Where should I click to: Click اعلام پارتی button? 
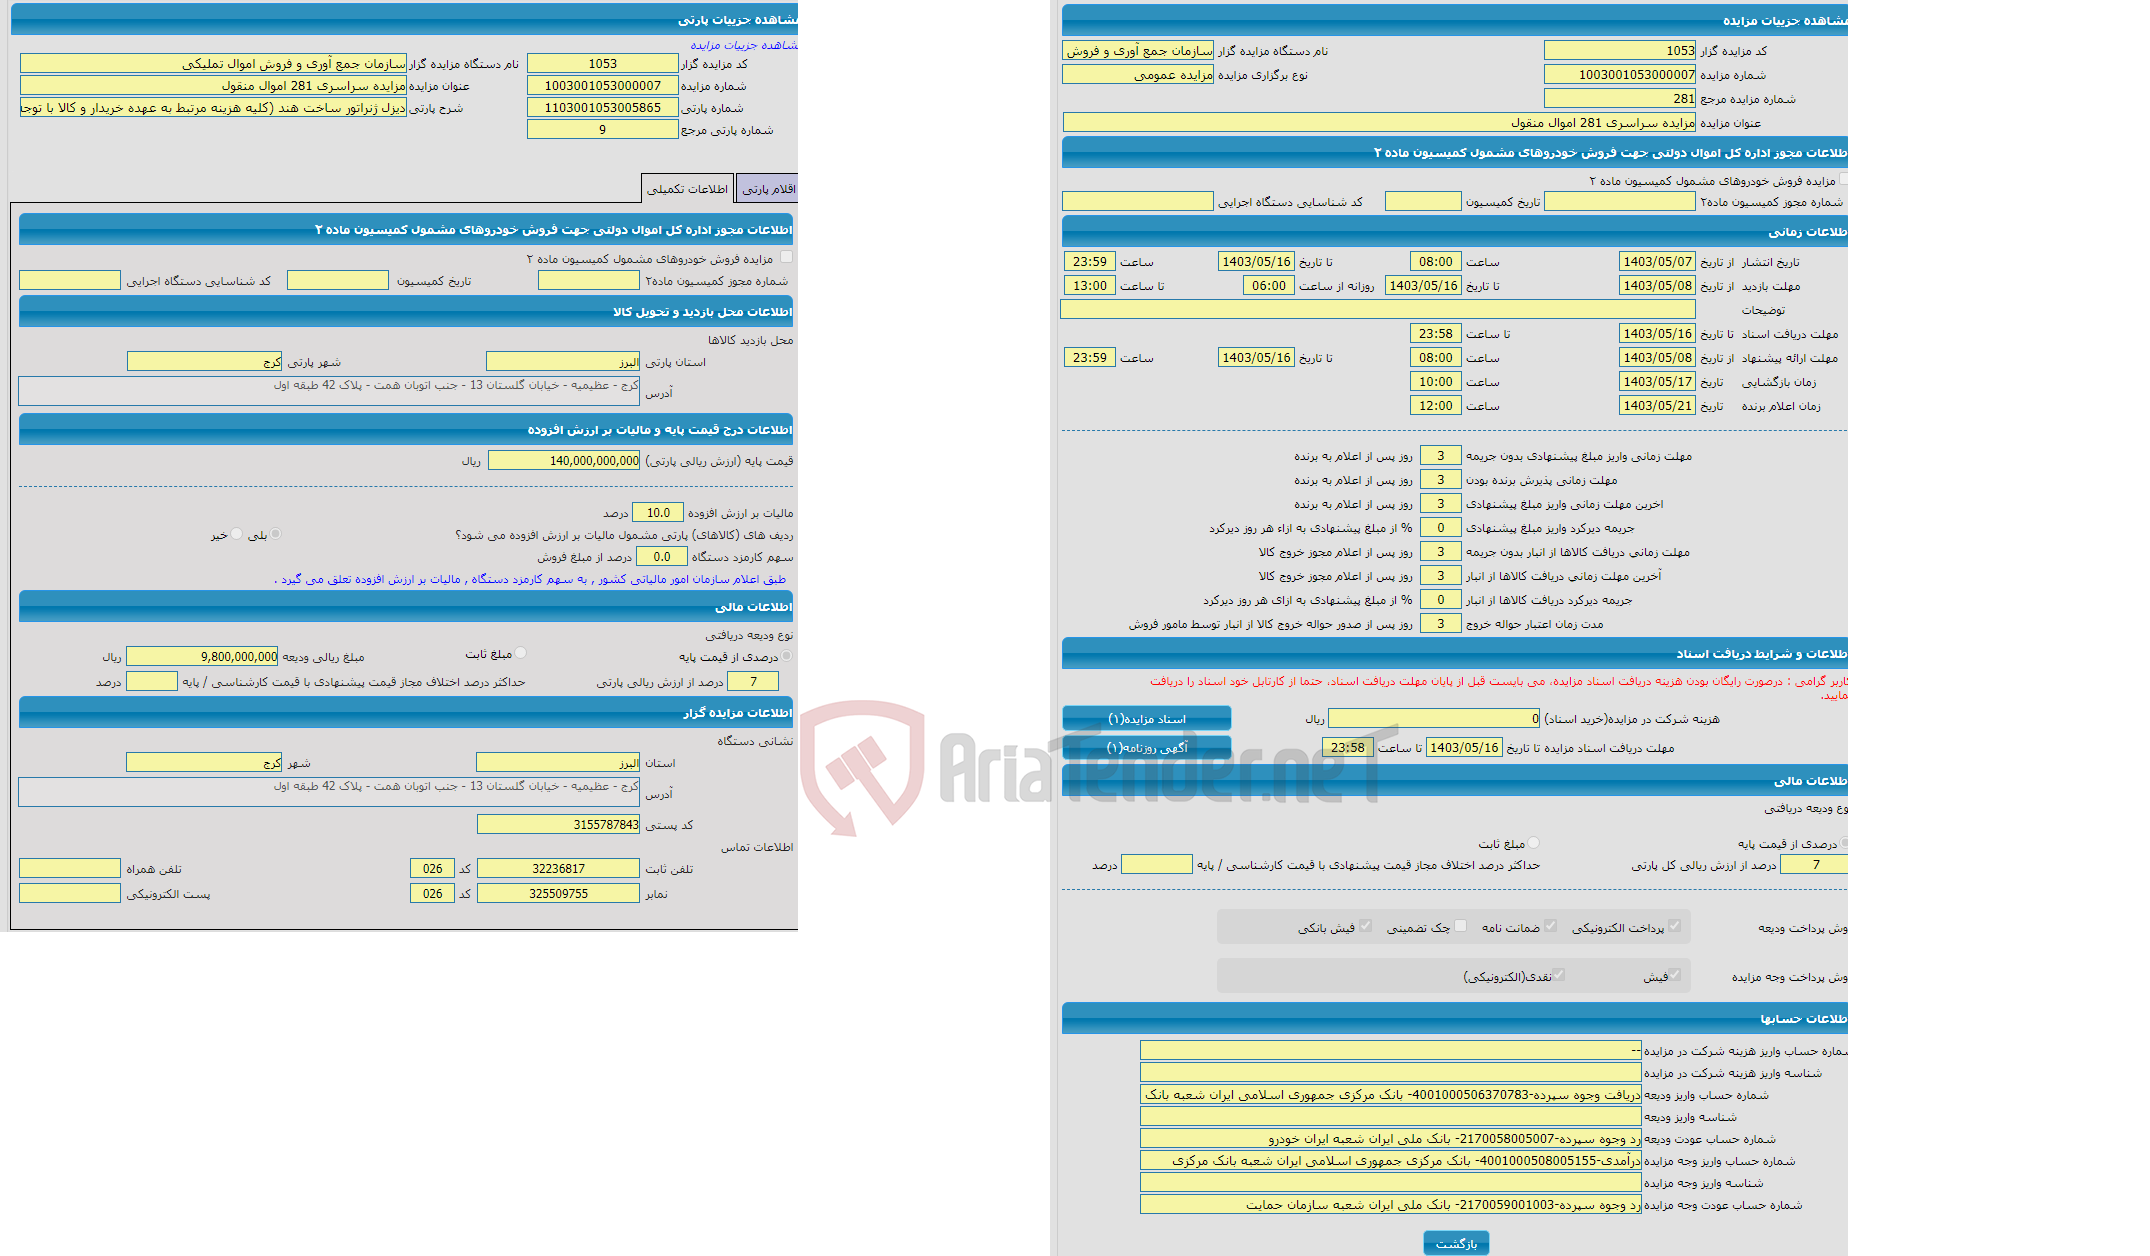(x=791, y=190)
